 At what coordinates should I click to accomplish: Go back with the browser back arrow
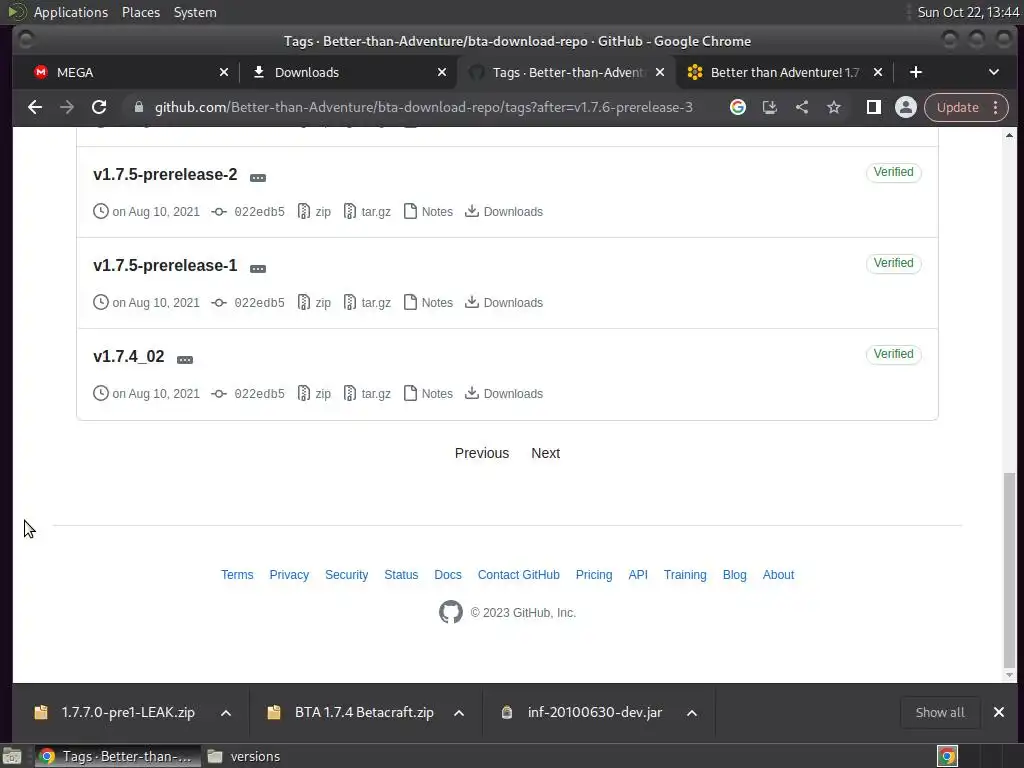(35, 107)
